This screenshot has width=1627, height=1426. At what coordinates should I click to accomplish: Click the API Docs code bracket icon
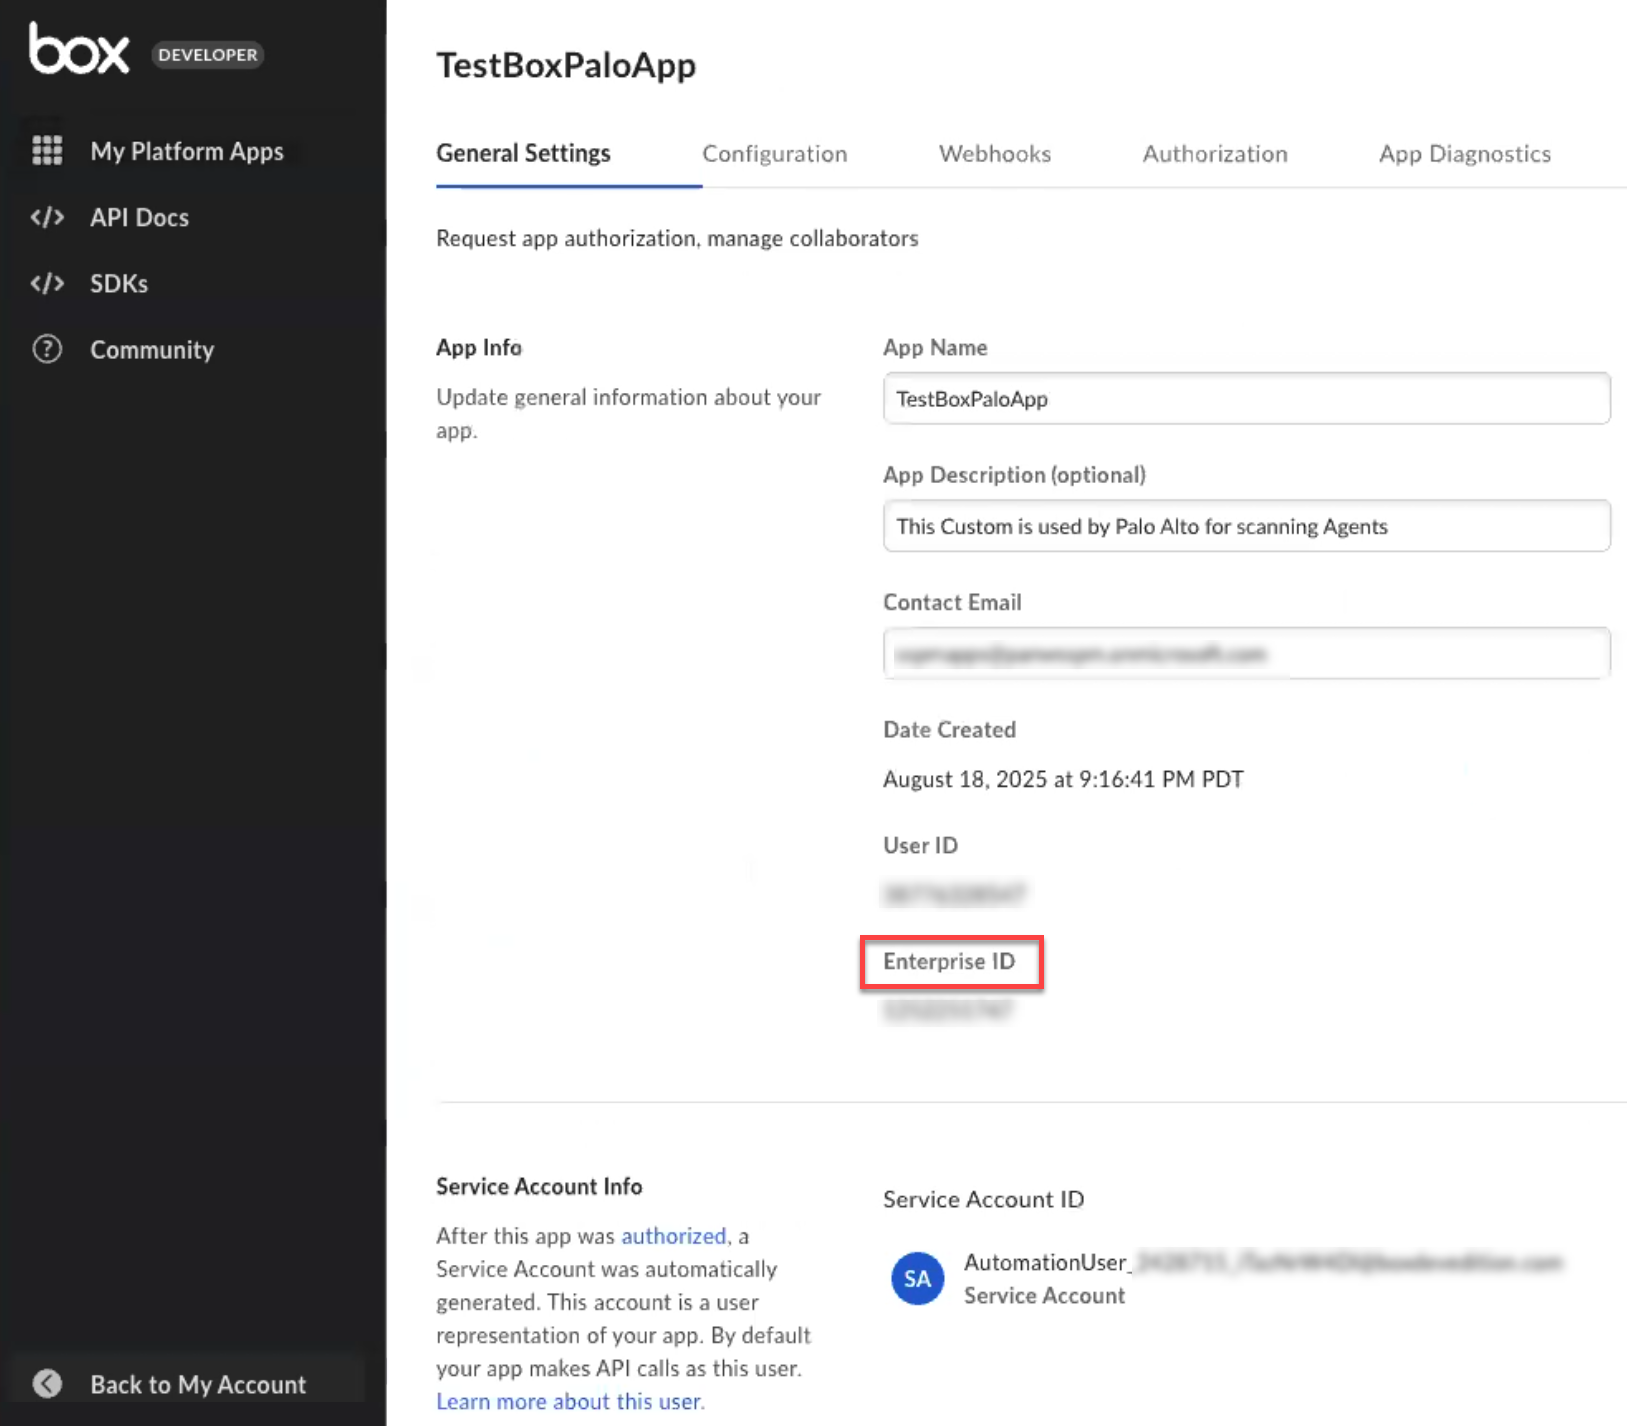pyautogui.click(x=47, y=217)
